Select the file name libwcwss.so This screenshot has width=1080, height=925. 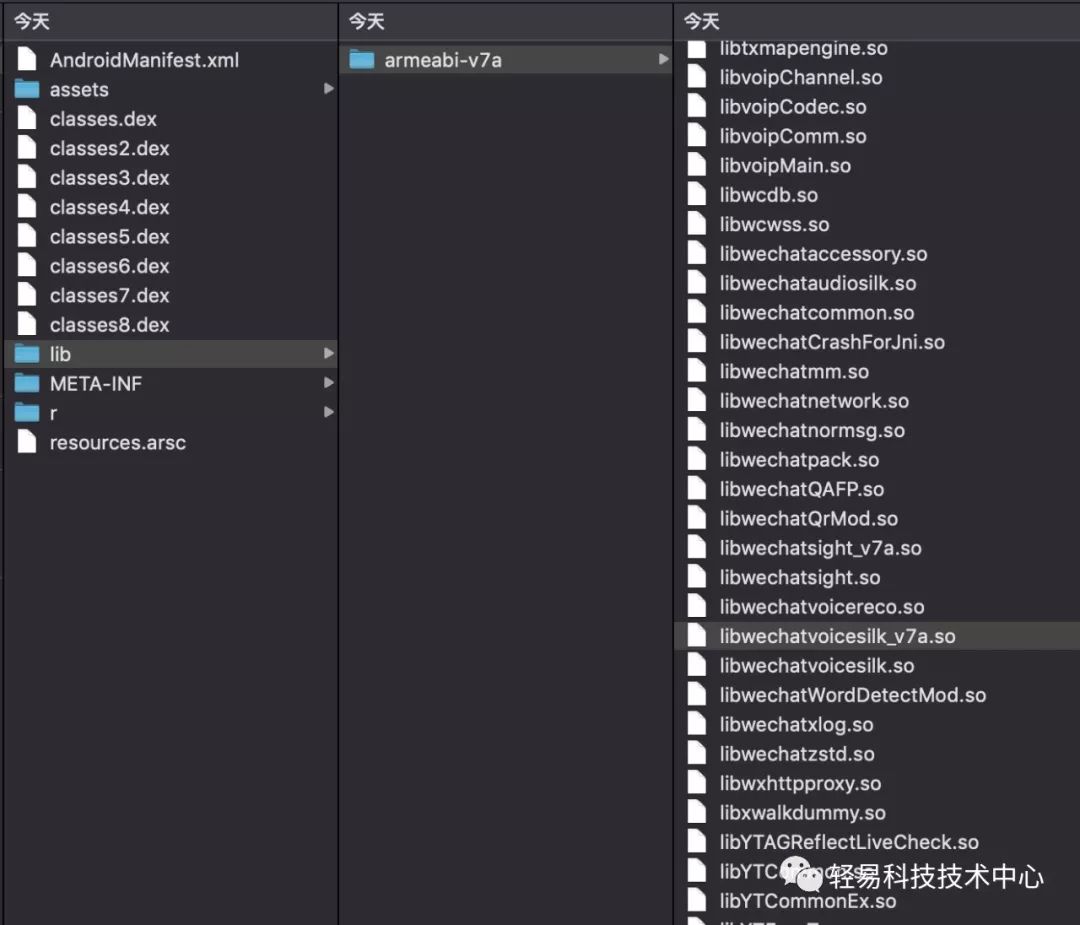pos(774,225)
